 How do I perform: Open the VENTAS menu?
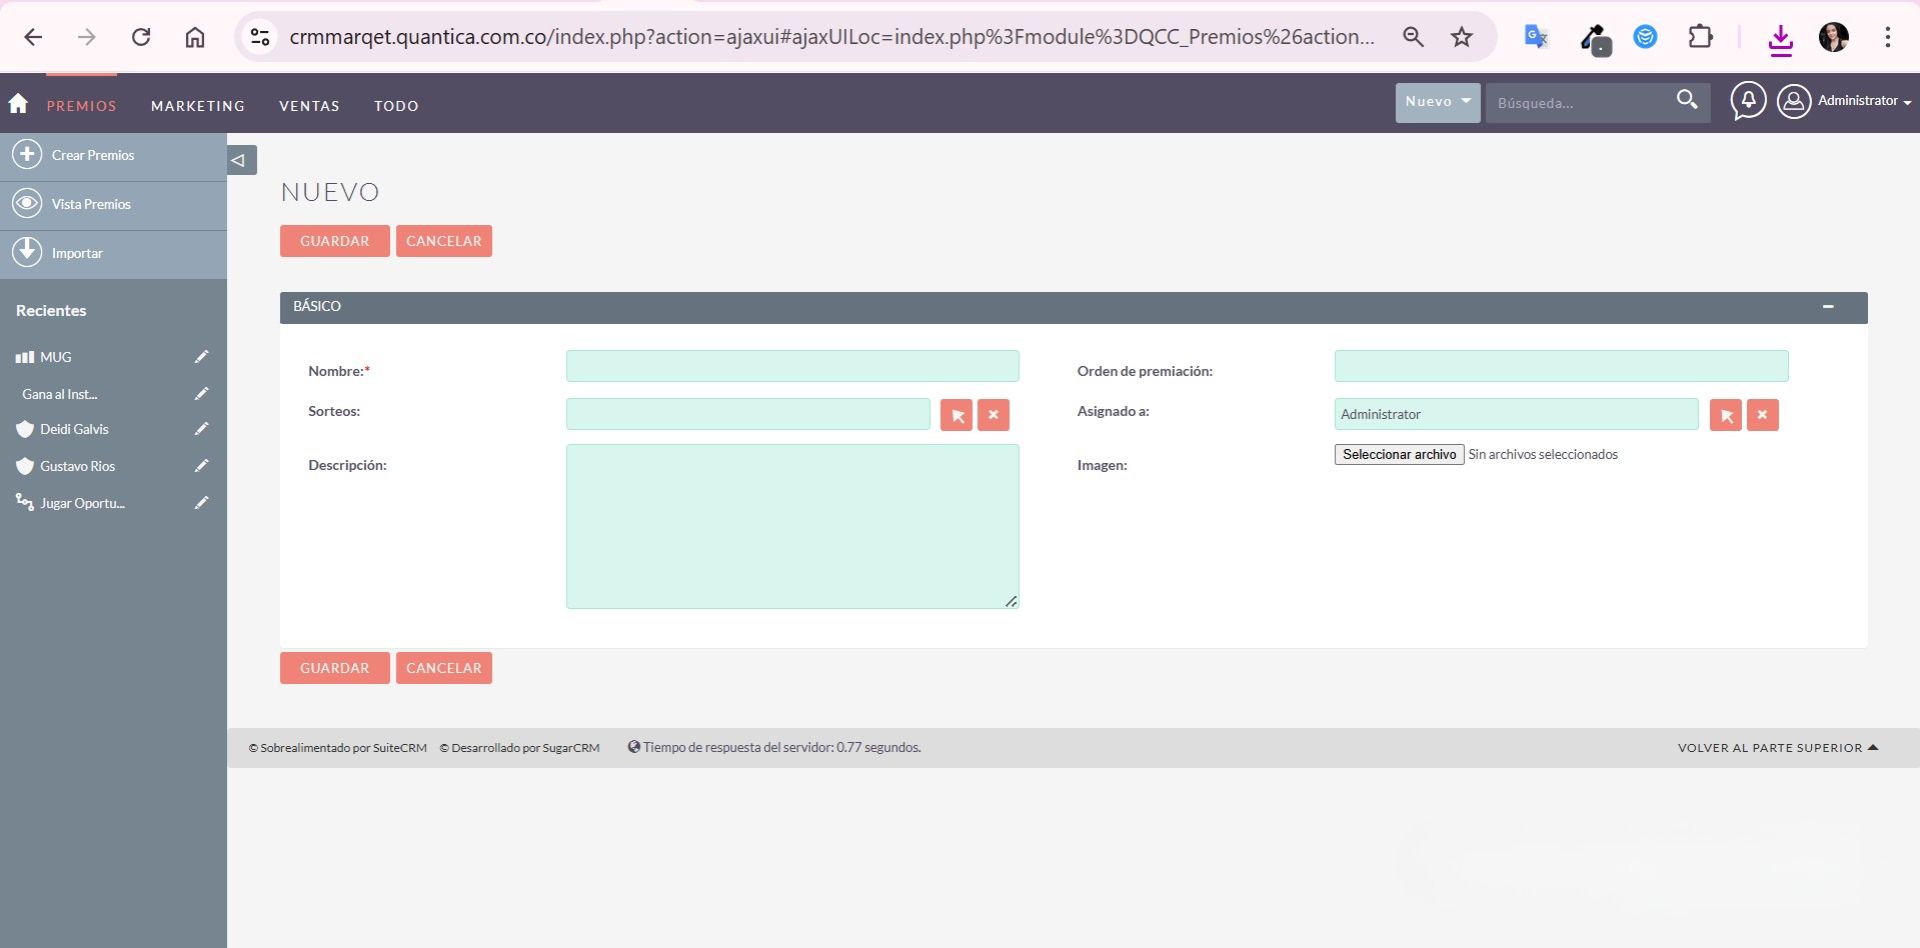309,106
